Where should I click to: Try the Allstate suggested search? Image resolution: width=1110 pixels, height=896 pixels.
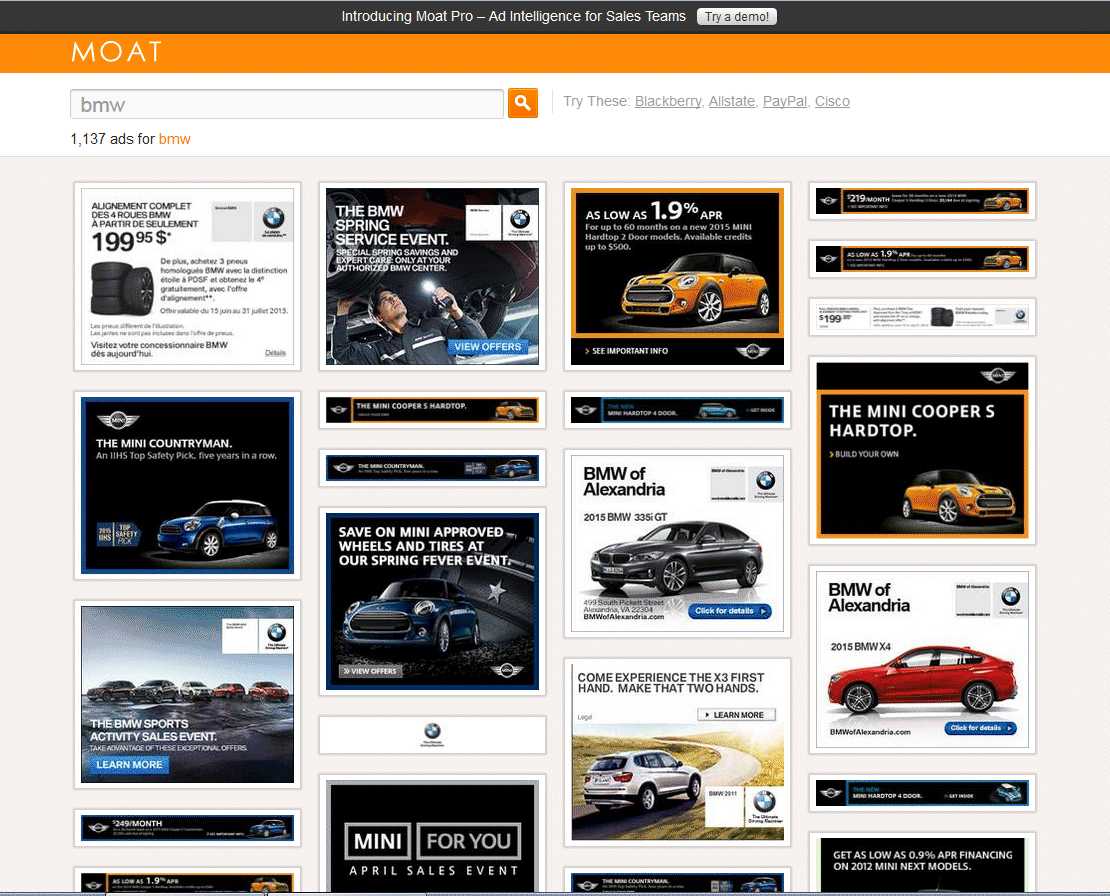pyautogui.click(x=731, y=101)
